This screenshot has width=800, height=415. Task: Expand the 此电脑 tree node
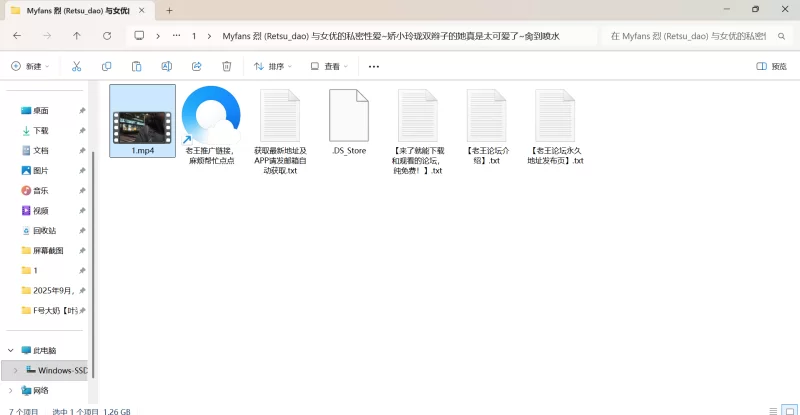(10, 351)
